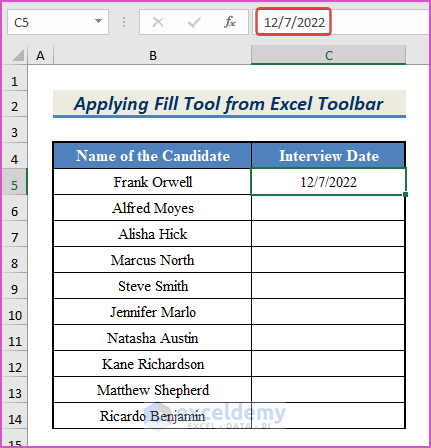This screenshot has width=431, height=448.
Task: Click the Name Box showing C5
Action: click(x=58, y=22)
